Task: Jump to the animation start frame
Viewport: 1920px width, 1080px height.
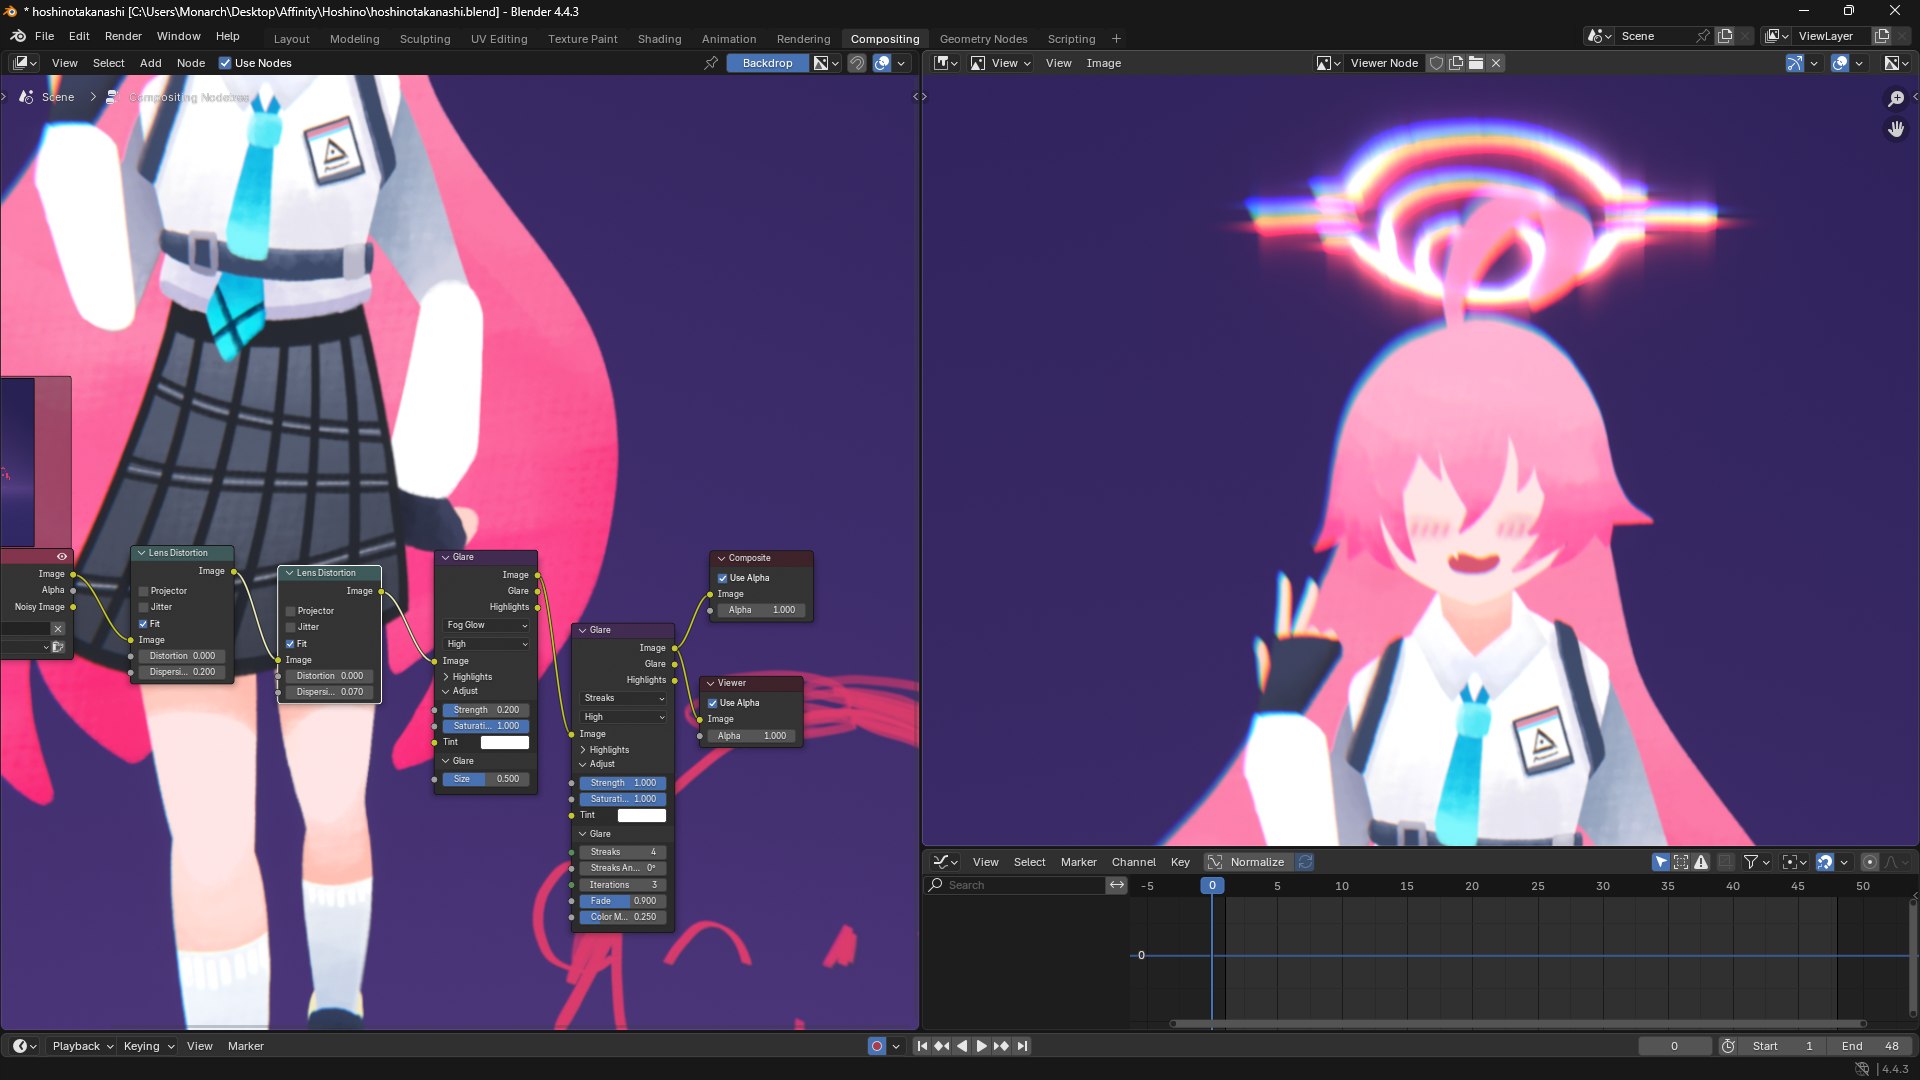Action: click(x=922, y=1046)
